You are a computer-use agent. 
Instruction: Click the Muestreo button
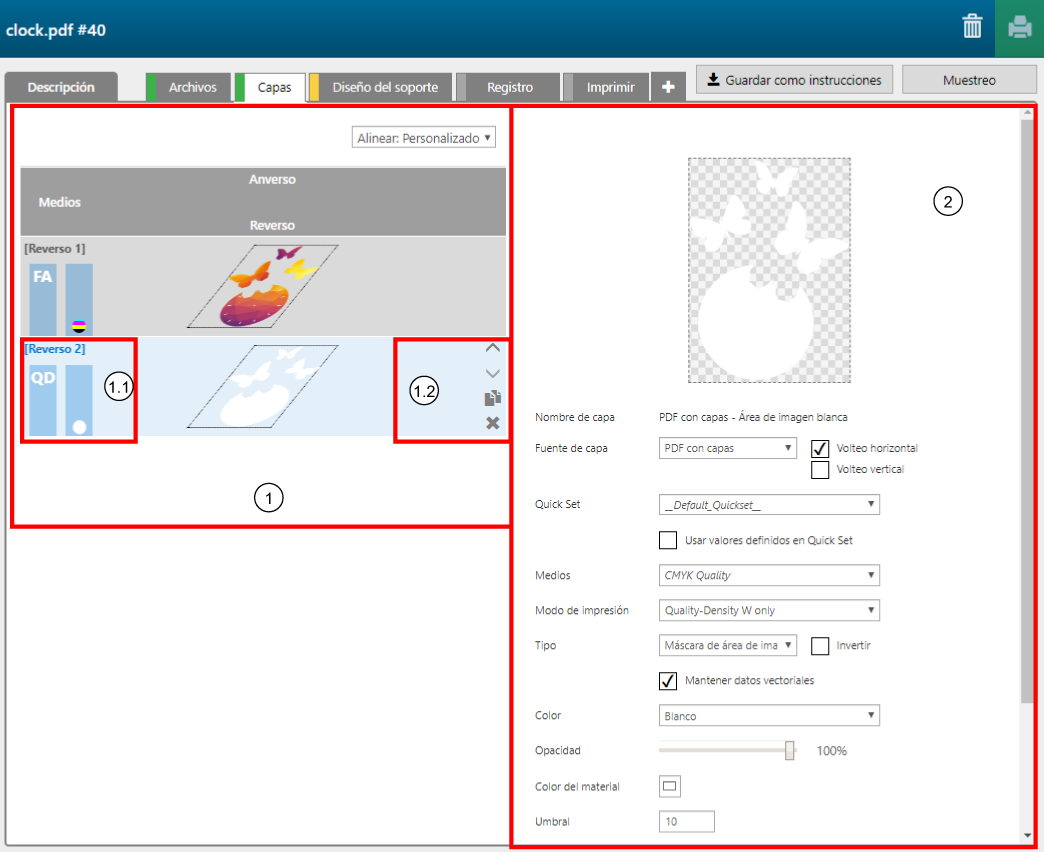pyautogui.click(x=969, y=80)
